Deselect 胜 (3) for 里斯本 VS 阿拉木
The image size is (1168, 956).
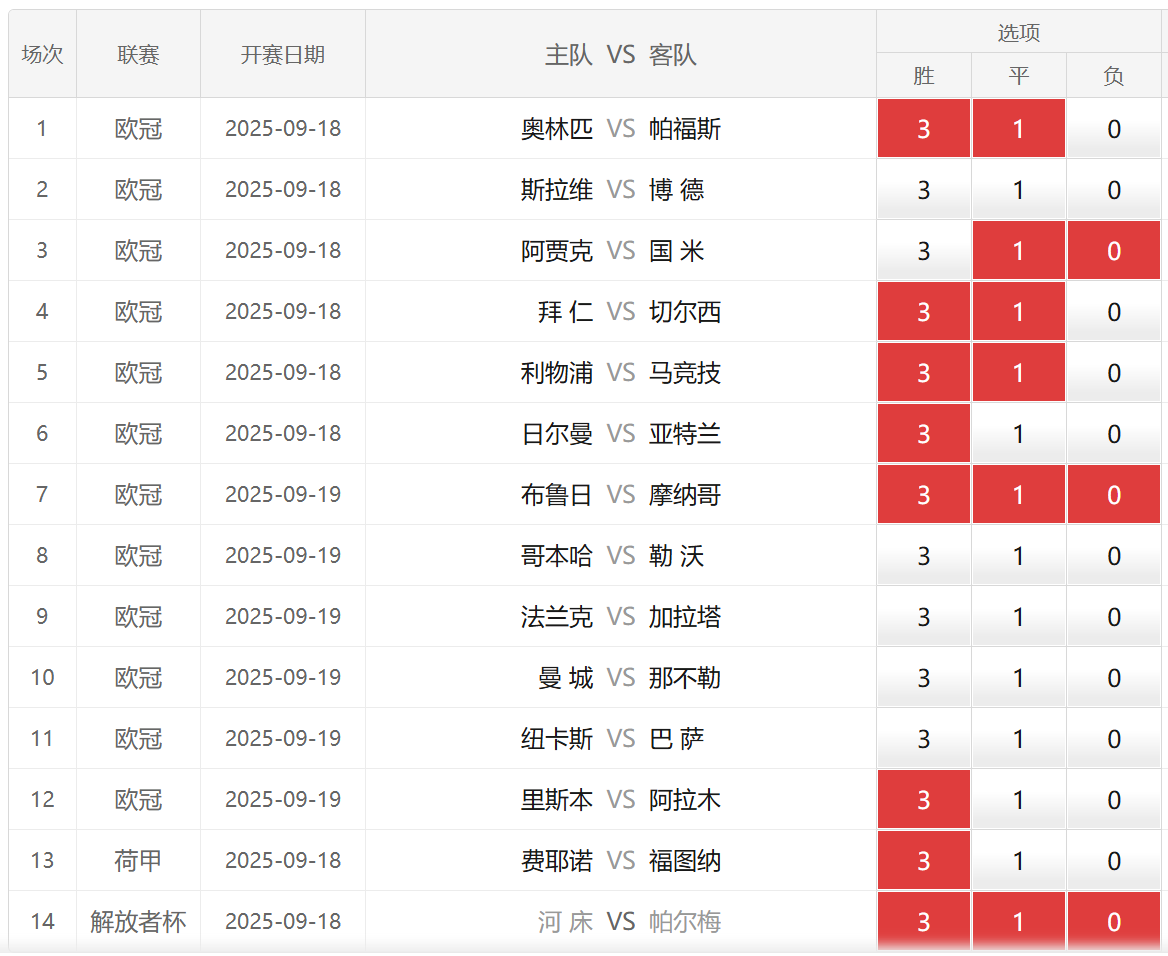[x=924, y=801]
